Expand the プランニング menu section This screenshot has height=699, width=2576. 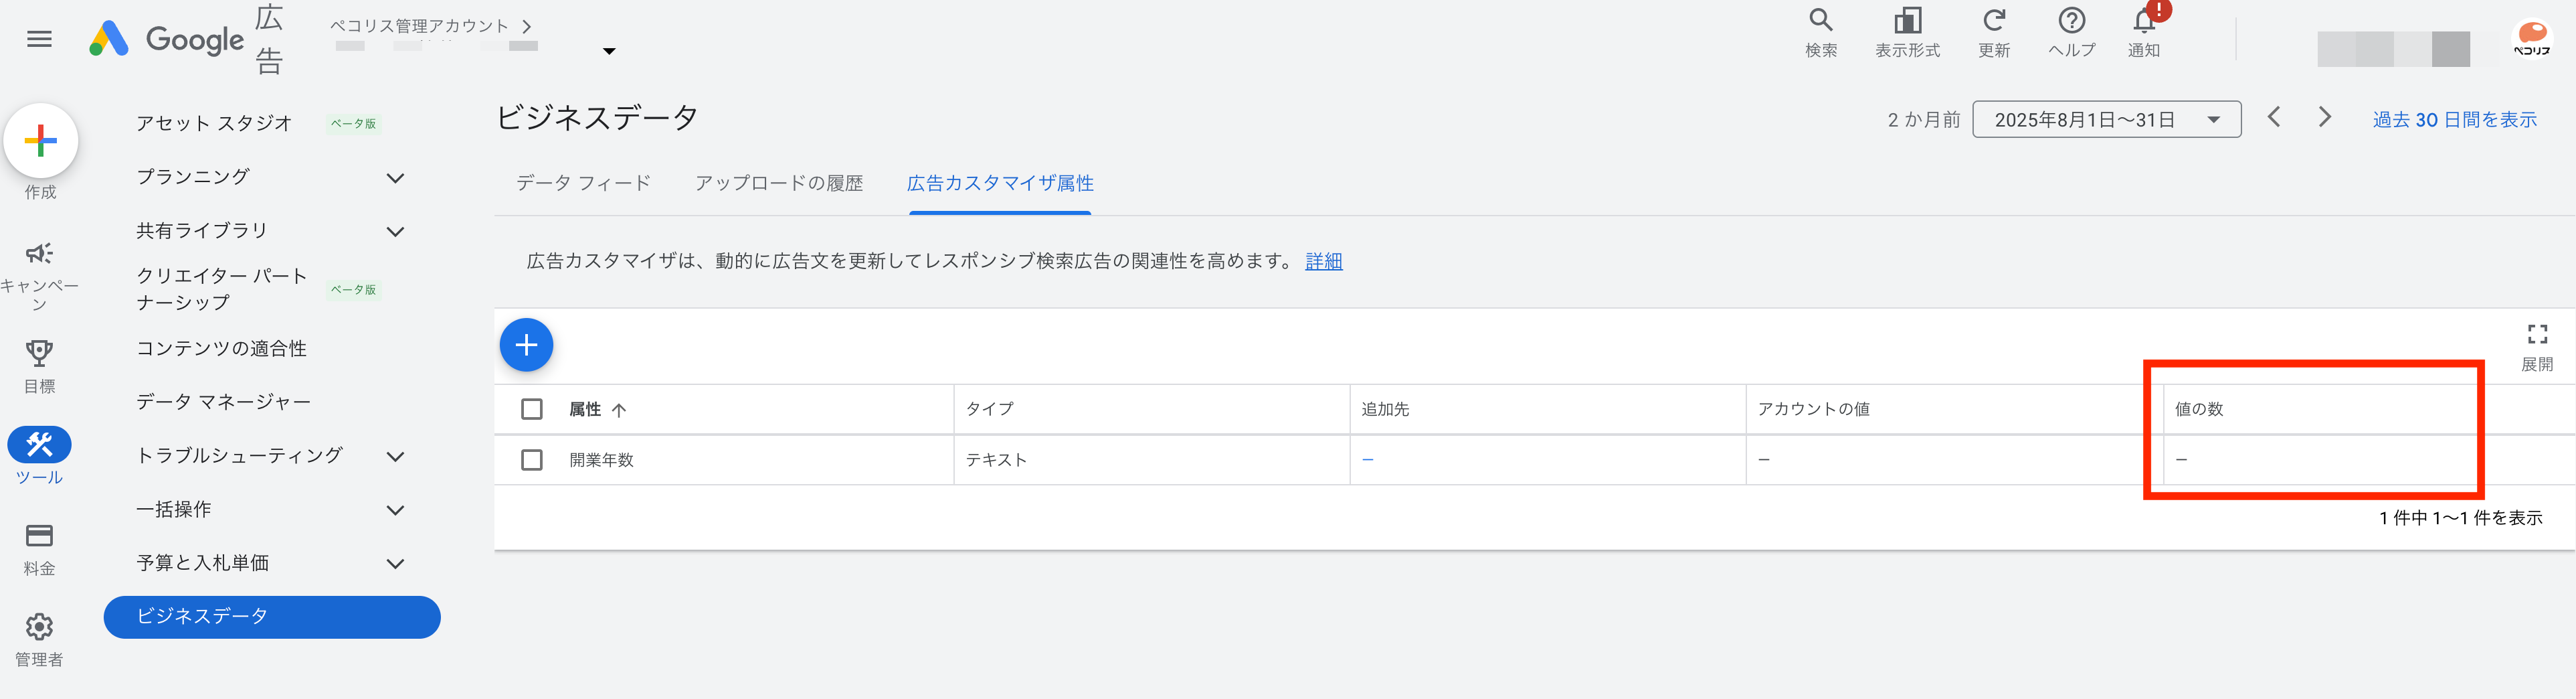pos(395,178)
